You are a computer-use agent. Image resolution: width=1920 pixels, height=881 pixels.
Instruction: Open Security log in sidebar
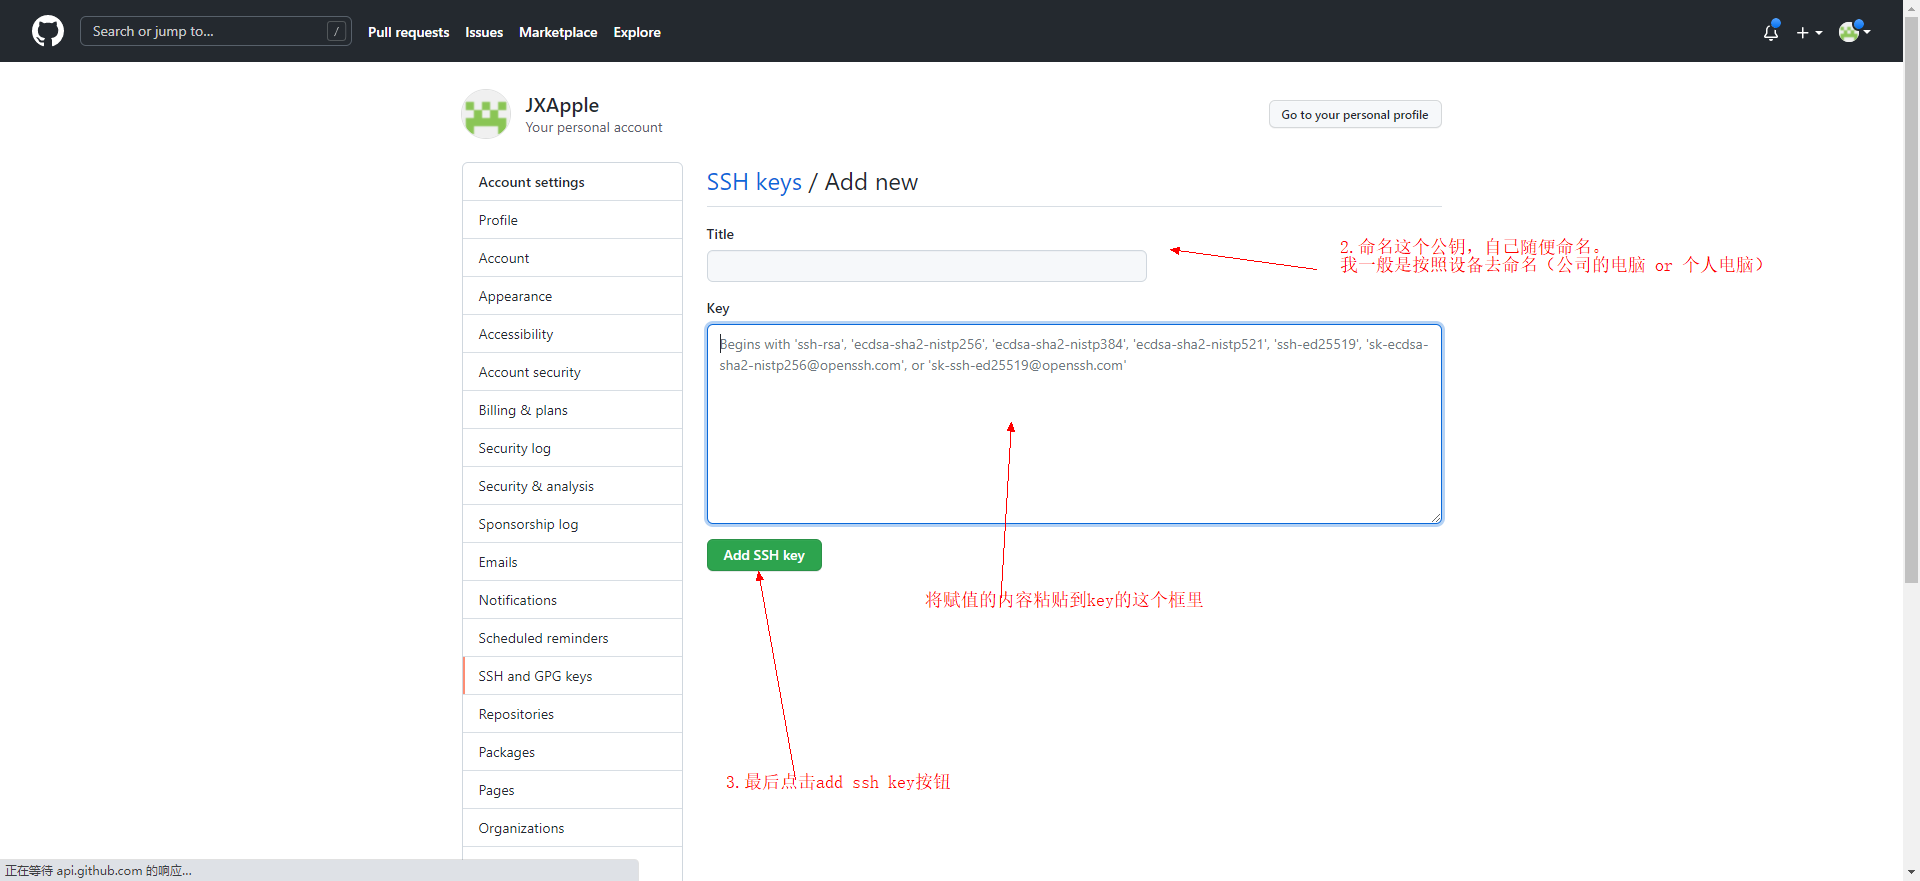[572, 448]
